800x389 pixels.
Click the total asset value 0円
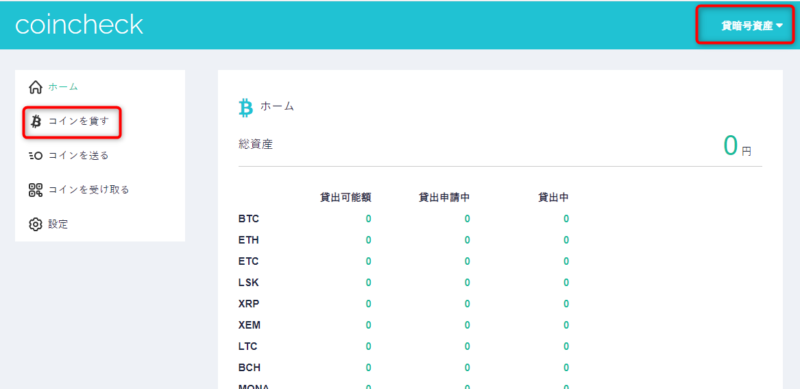click(737, 145)
